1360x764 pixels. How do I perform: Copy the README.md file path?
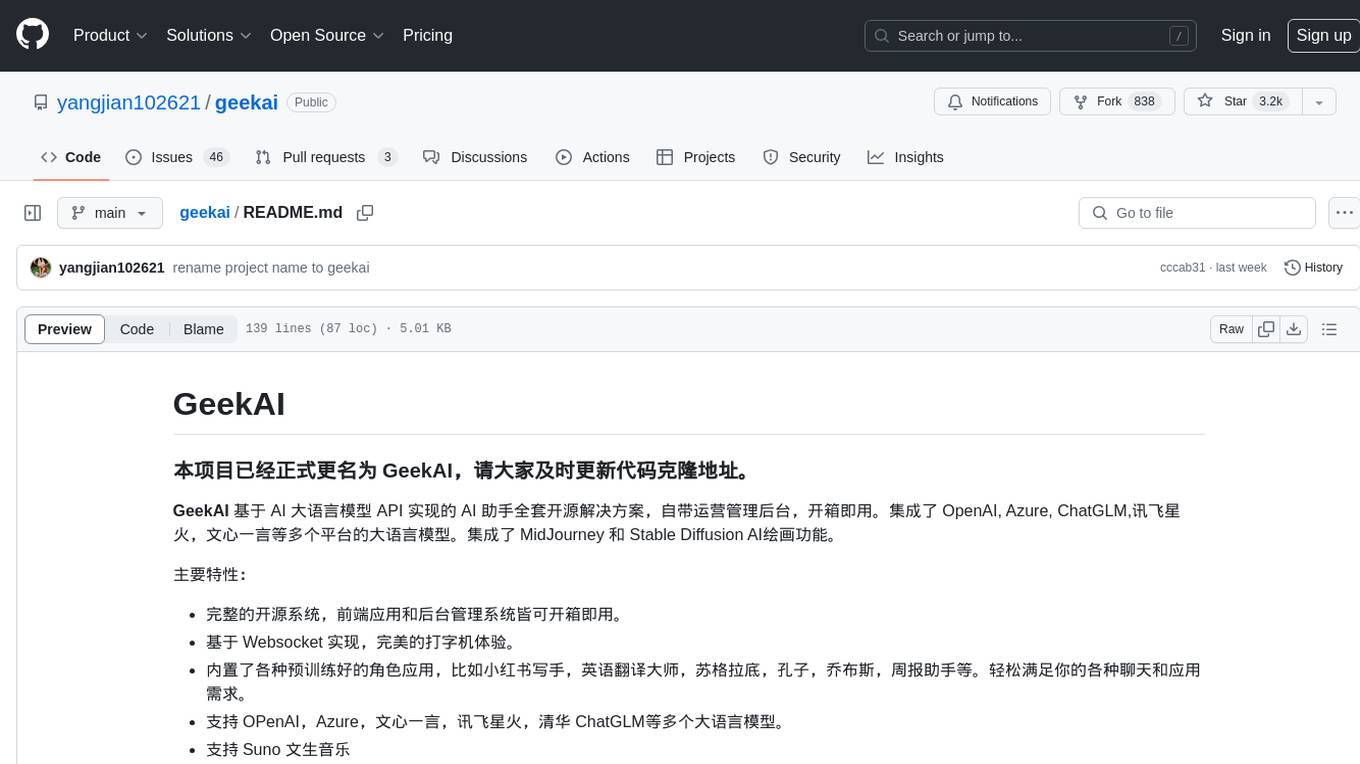[x=365, y=213]
